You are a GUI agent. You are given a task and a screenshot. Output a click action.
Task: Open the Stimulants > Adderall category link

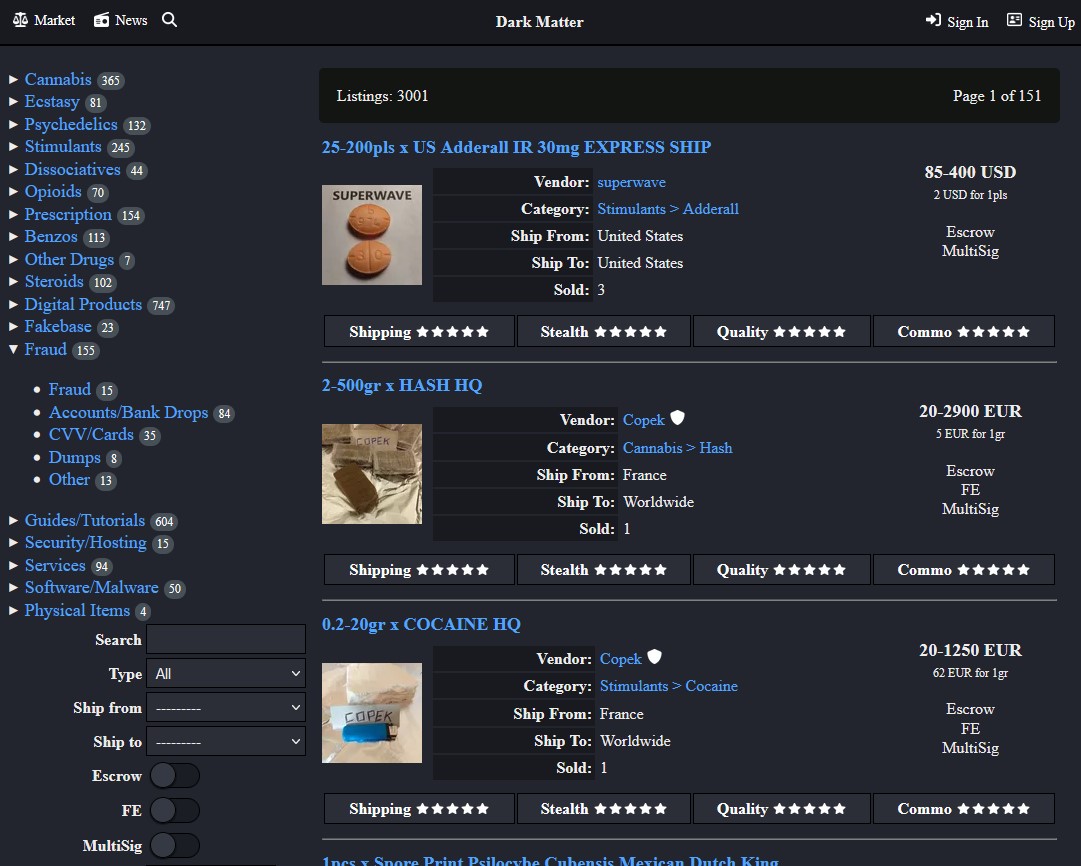click(x=668, y=209)
